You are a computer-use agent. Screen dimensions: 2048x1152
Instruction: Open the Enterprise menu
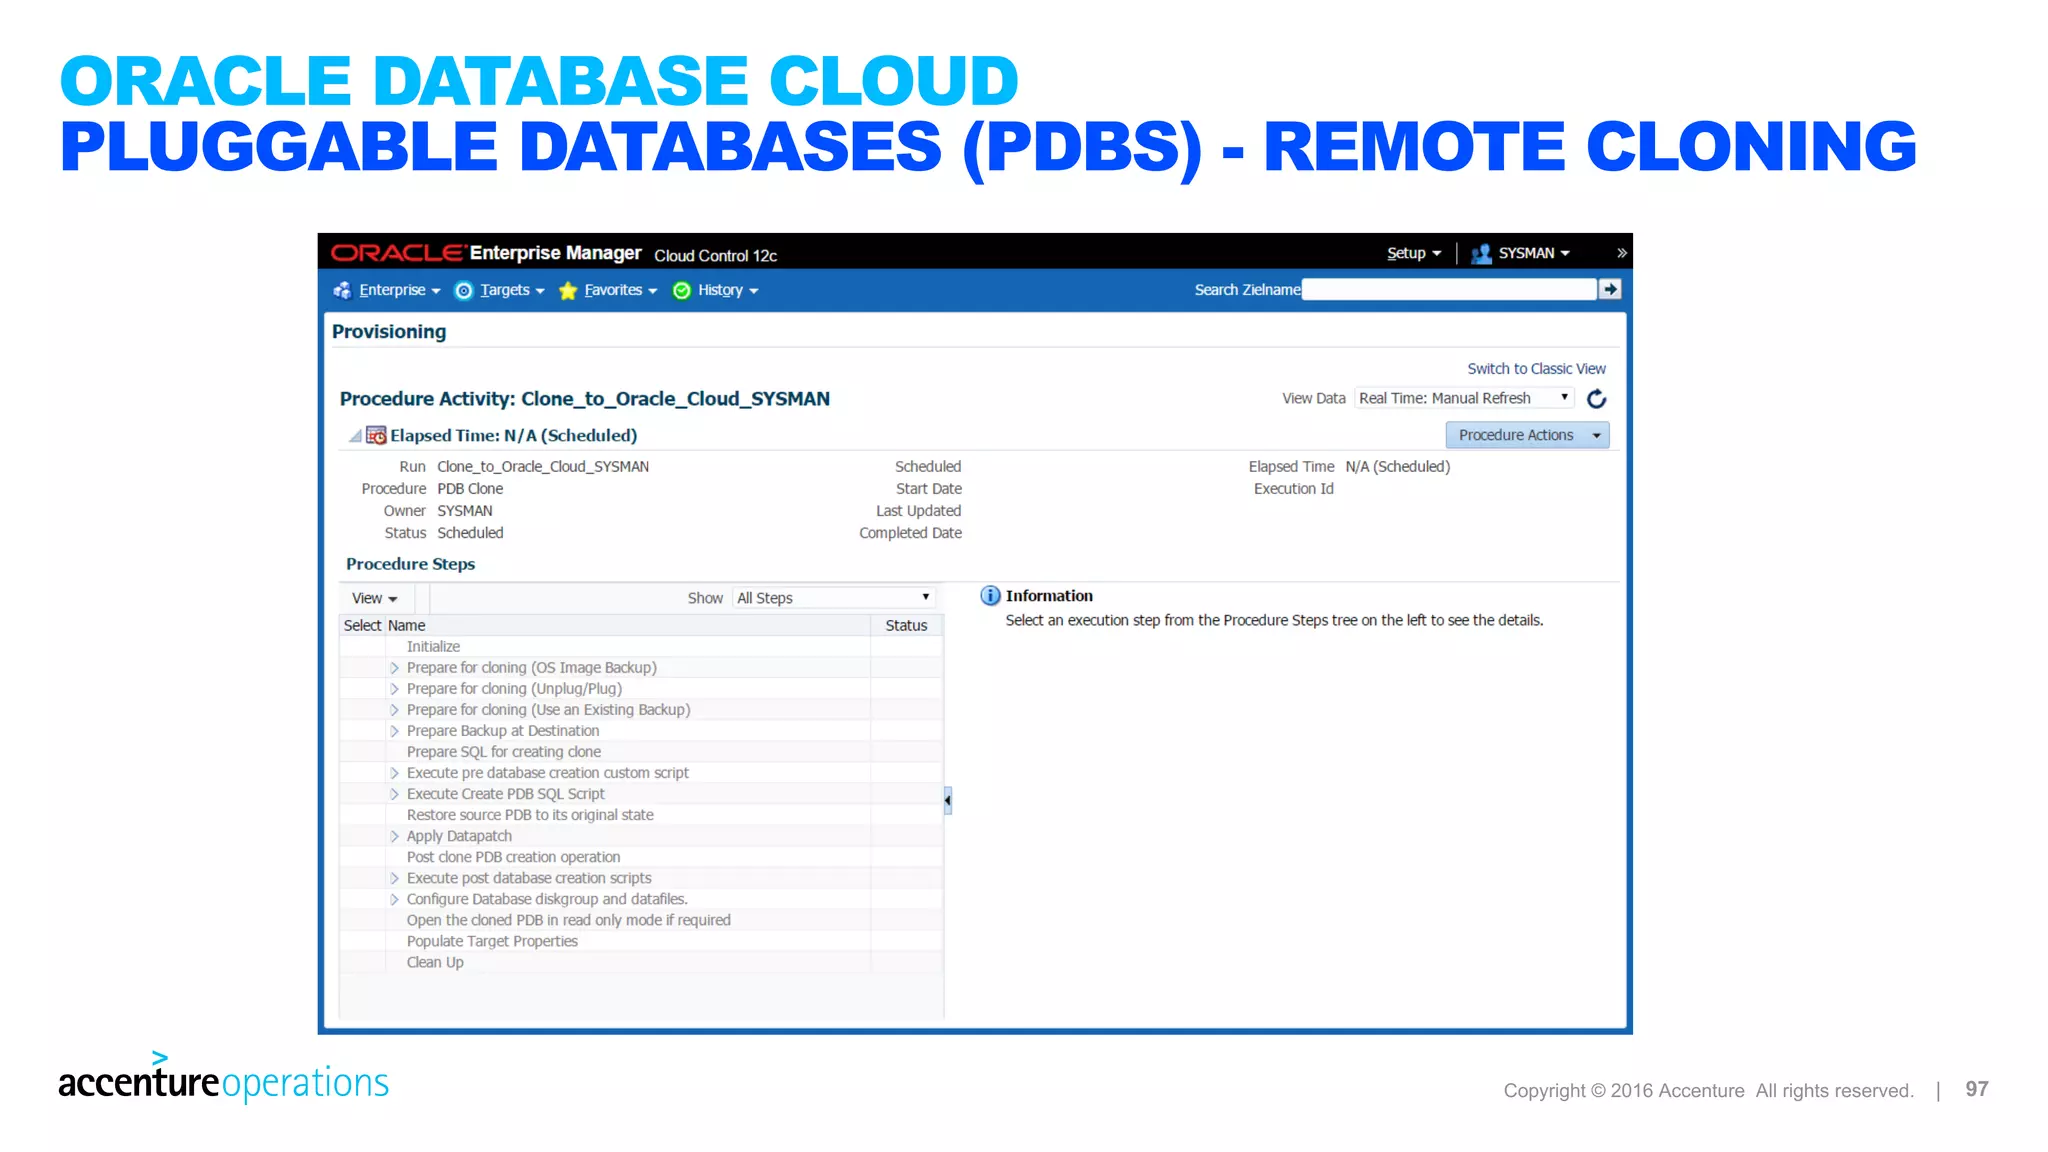399,290
